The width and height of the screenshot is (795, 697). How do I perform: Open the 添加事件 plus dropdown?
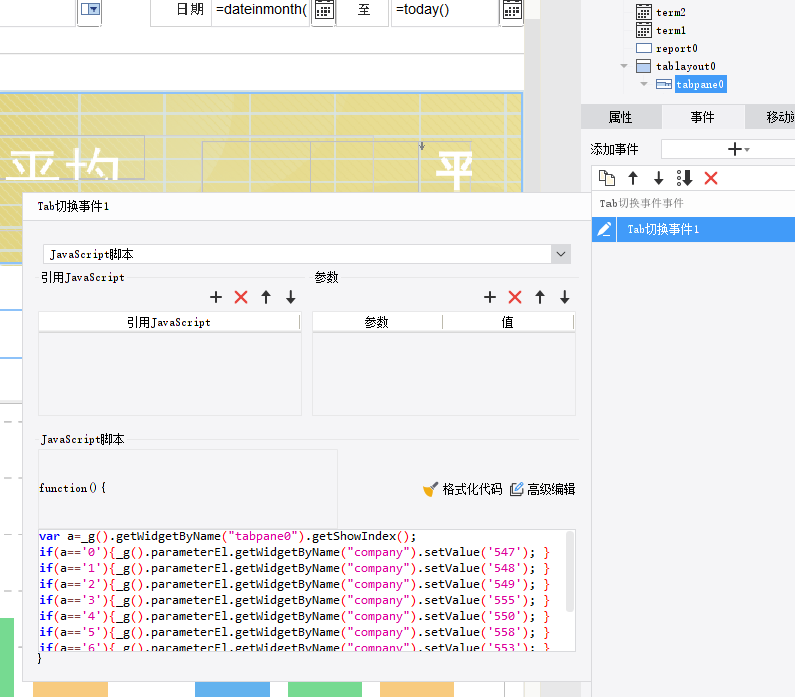pos(738,149)
